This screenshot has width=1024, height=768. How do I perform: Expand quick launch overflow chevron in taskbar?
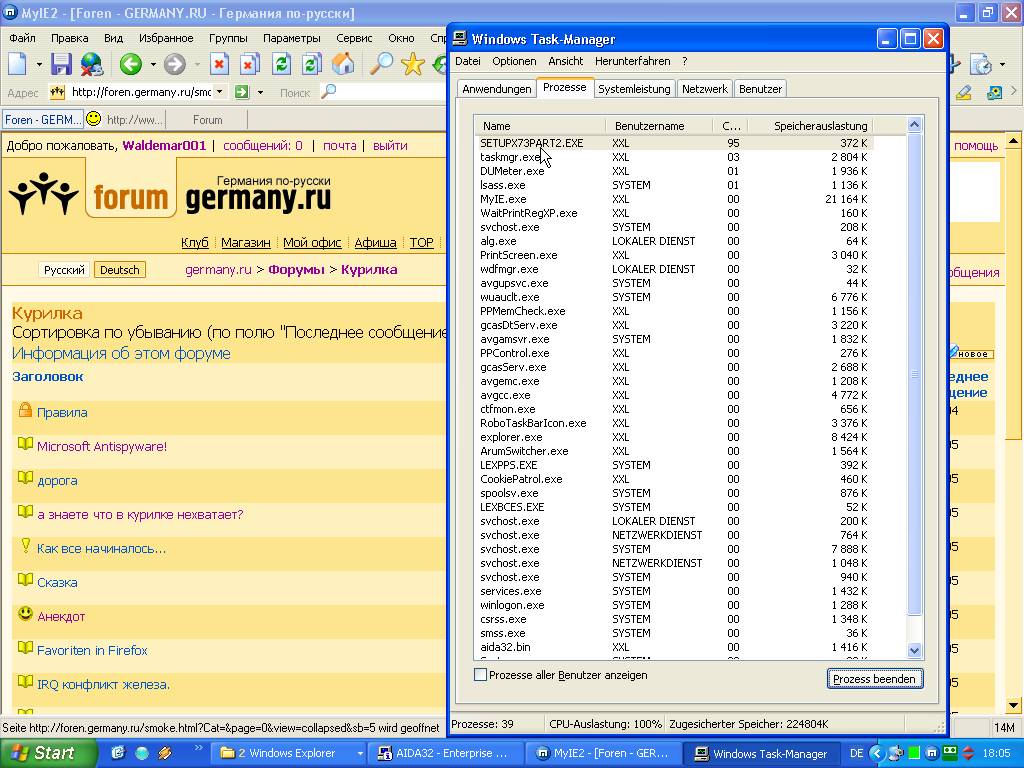[x=199, y=746]
